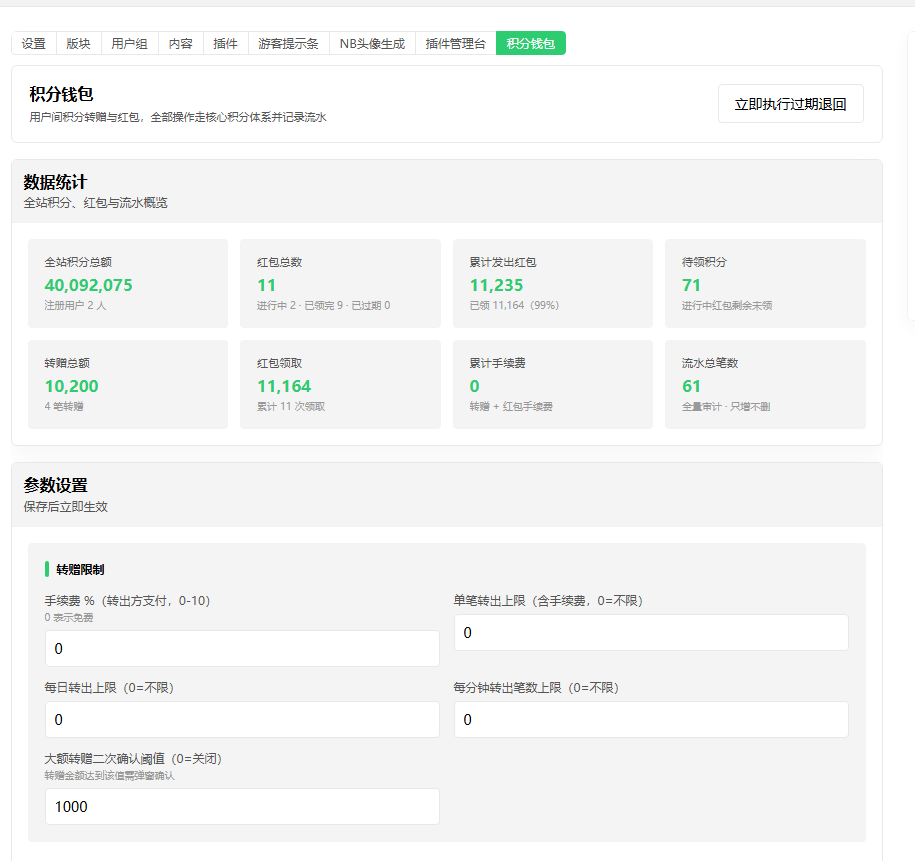Select the 红包总数 statistics card
The height and width of the screenshot is (861, 915).
tap(340, 283)
